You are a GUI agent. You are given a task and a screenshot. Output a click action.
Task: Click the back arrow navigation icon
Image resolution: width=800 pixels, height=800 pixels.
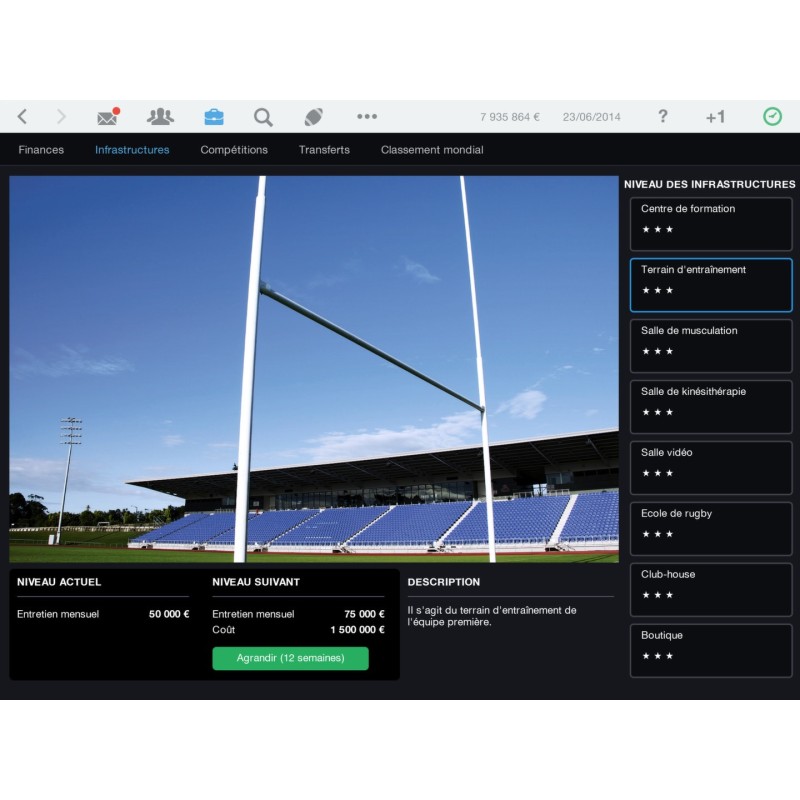point(23,117)
